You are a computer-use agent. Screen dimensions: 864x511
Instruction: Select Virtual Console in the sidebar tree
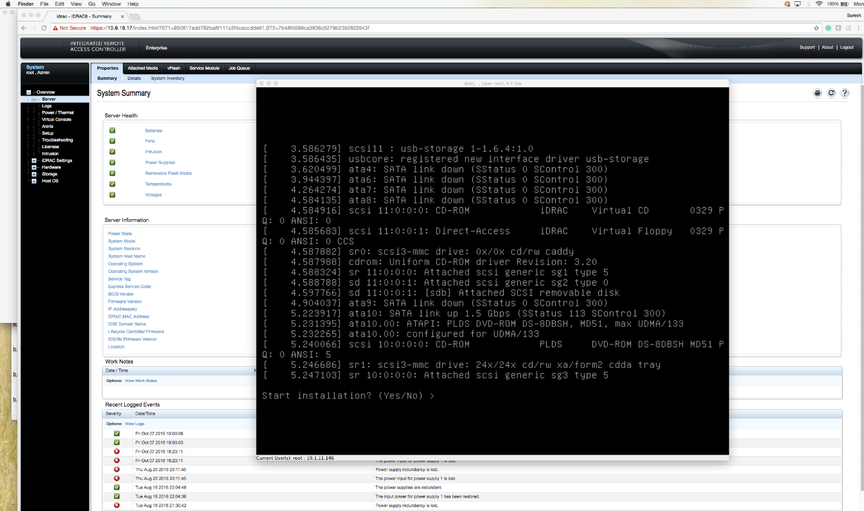56,120
